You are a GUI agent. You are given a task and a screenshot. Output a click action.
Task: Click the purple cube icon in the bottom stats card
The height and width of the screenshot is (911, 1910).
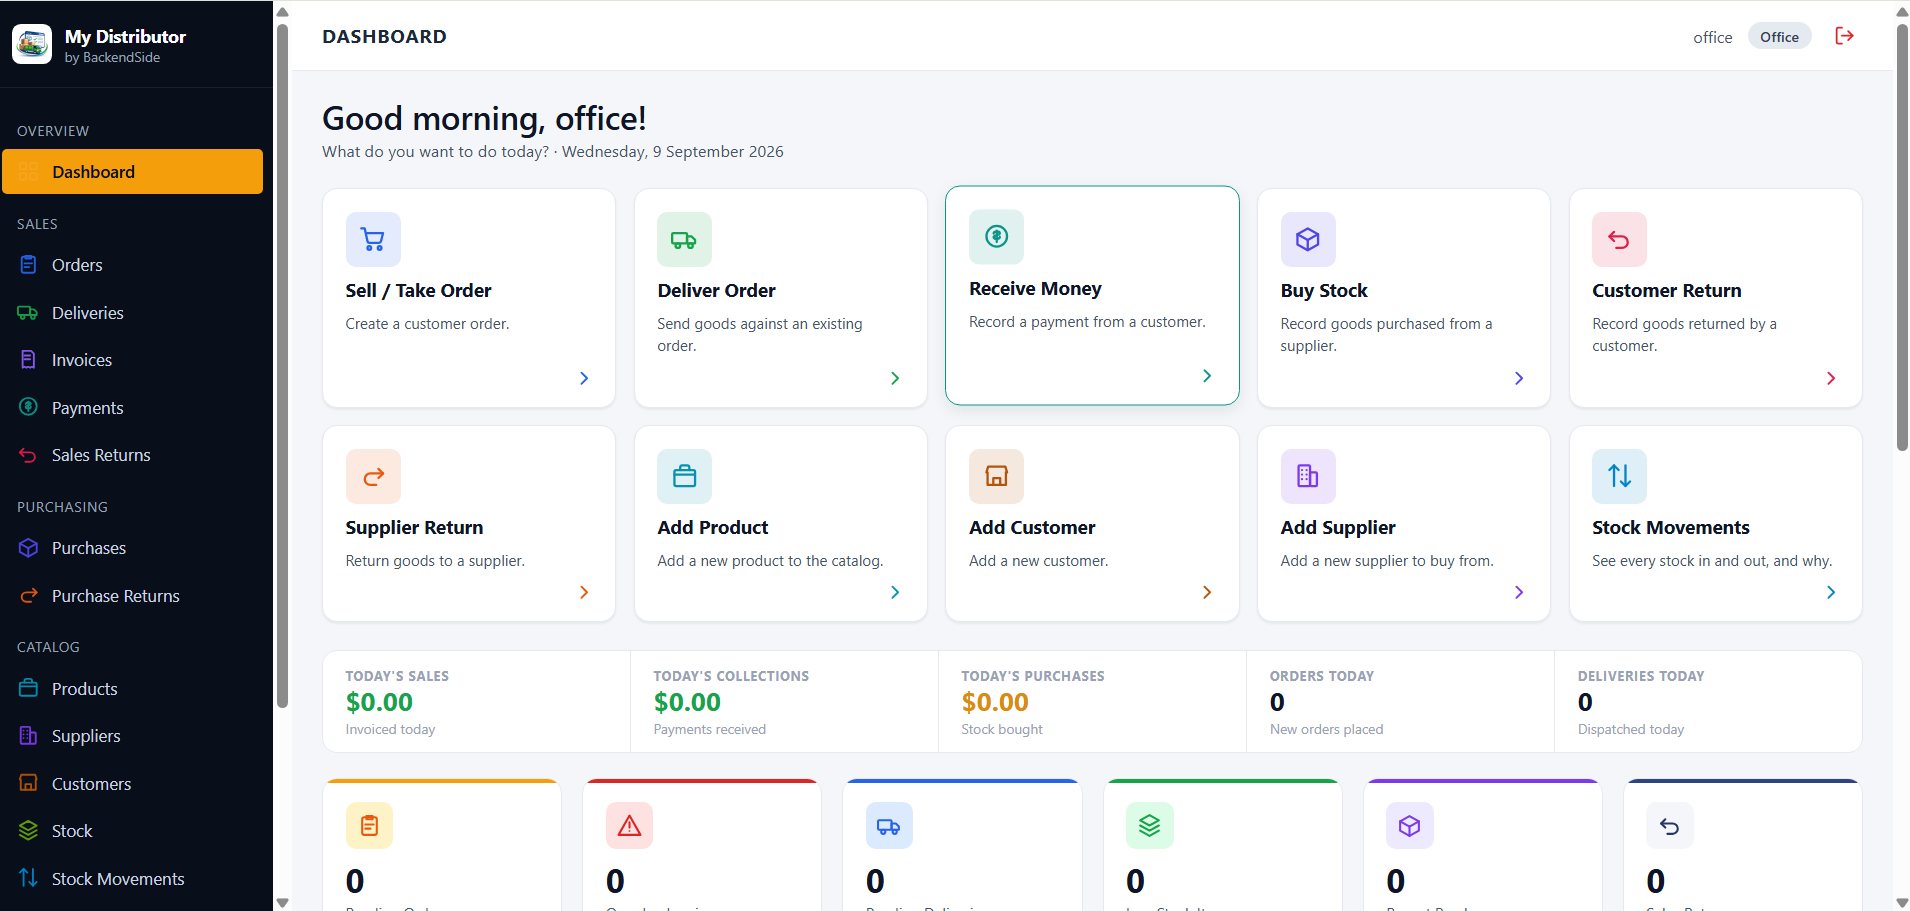pos(1410,826)
